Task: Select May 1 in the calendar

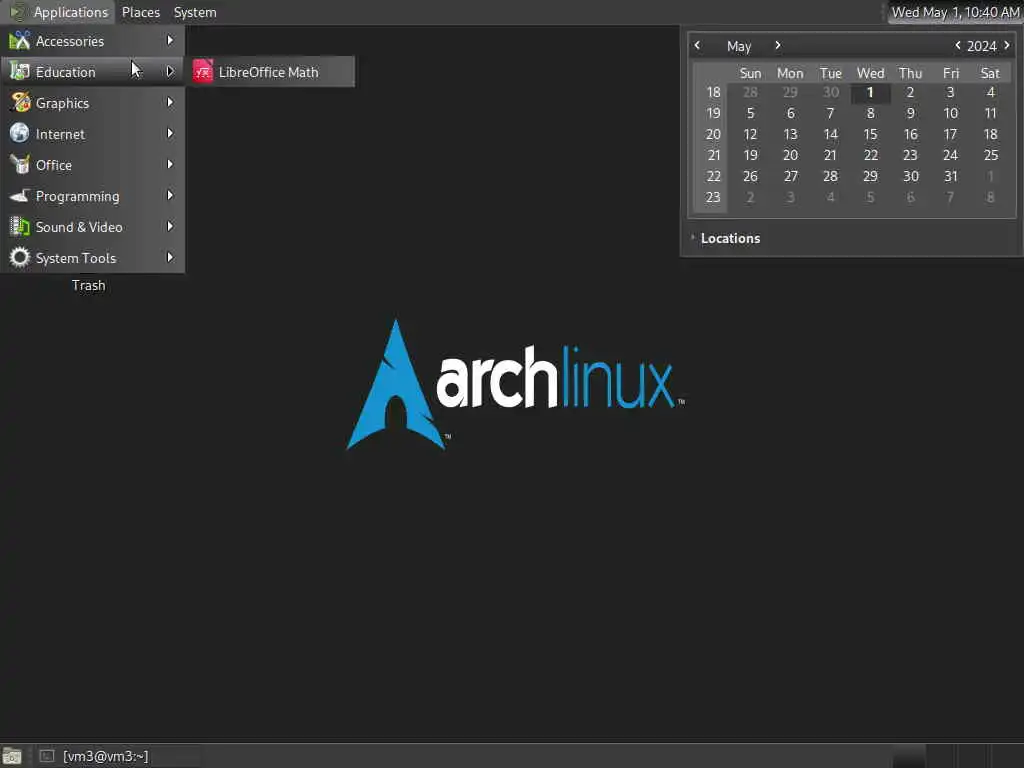Action: pyautogui.click(x=870, y=93)
